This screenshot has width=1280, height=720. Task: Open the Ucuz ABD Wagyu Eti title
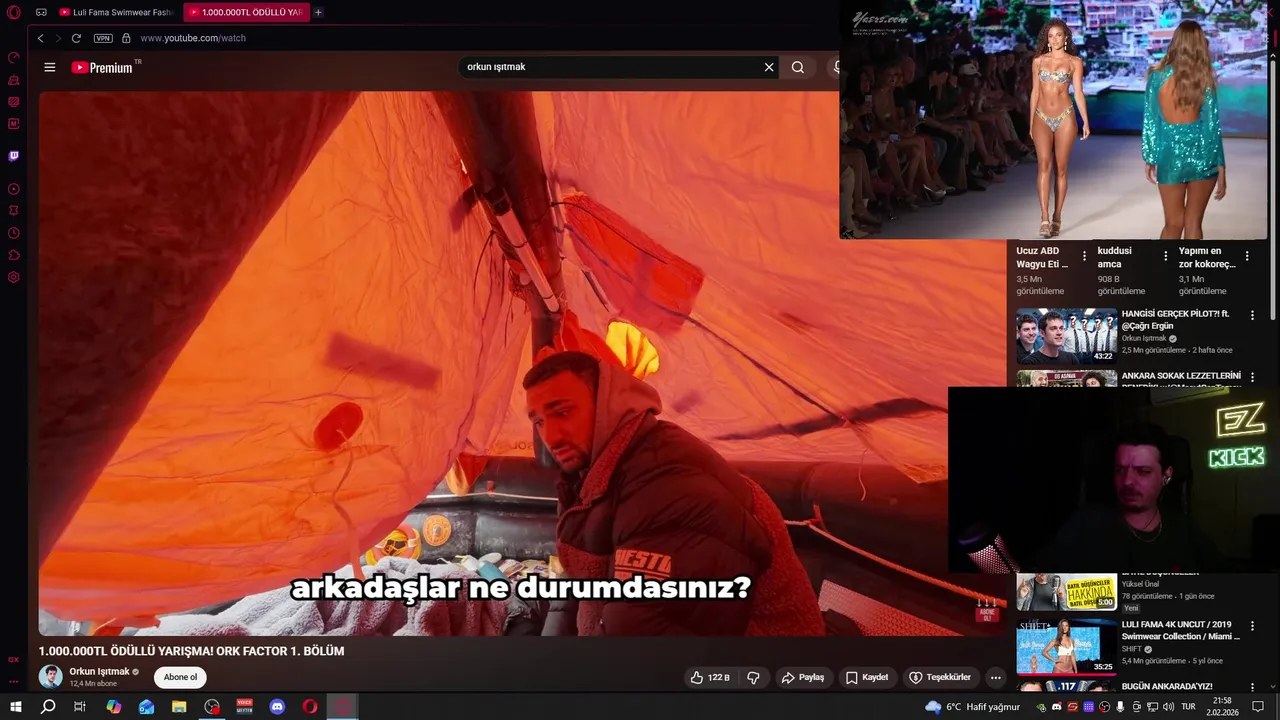click(x=1042, y=257)
